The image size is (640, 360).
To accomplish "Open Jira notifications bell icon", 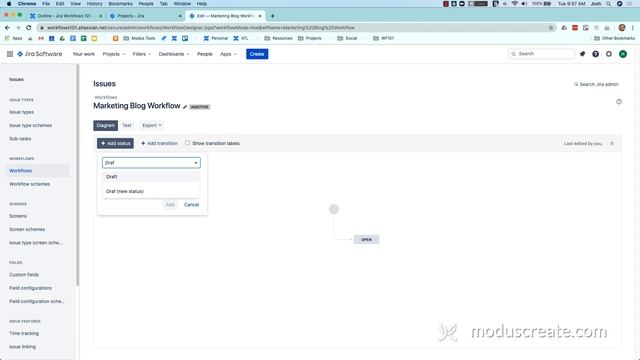I will [x=582, y=54].
